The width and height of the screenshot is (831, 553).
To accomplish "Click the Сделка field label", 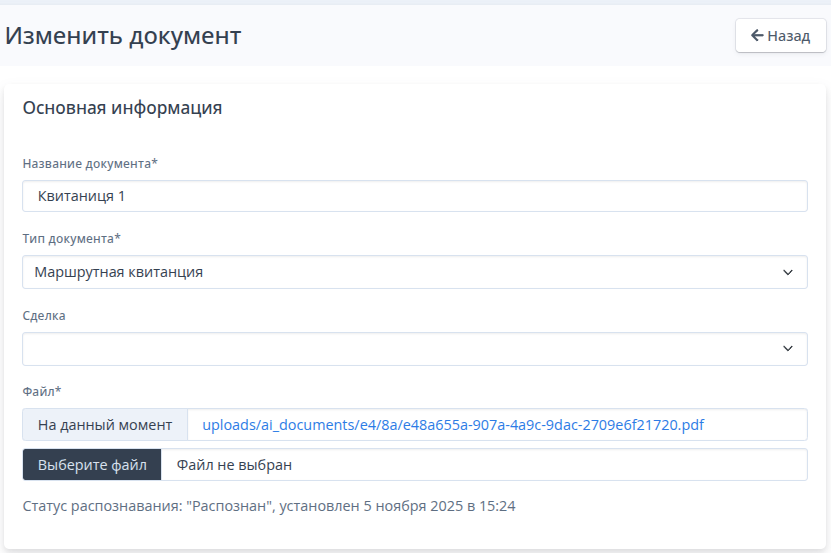I will tap(44, 315).
